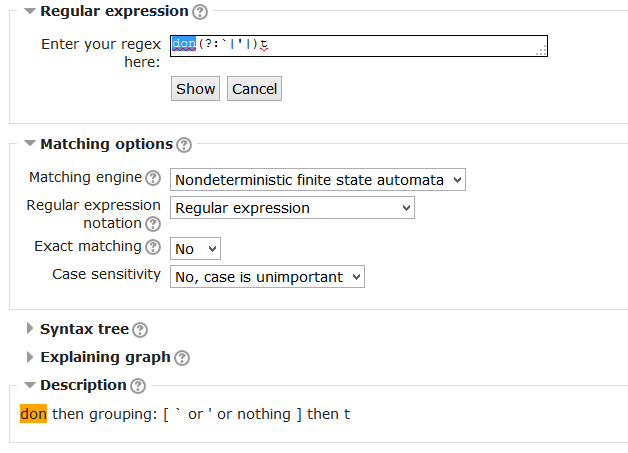Collapse the Regular expression section
This screenshot has width=628, height=453.
coord(30,11)
